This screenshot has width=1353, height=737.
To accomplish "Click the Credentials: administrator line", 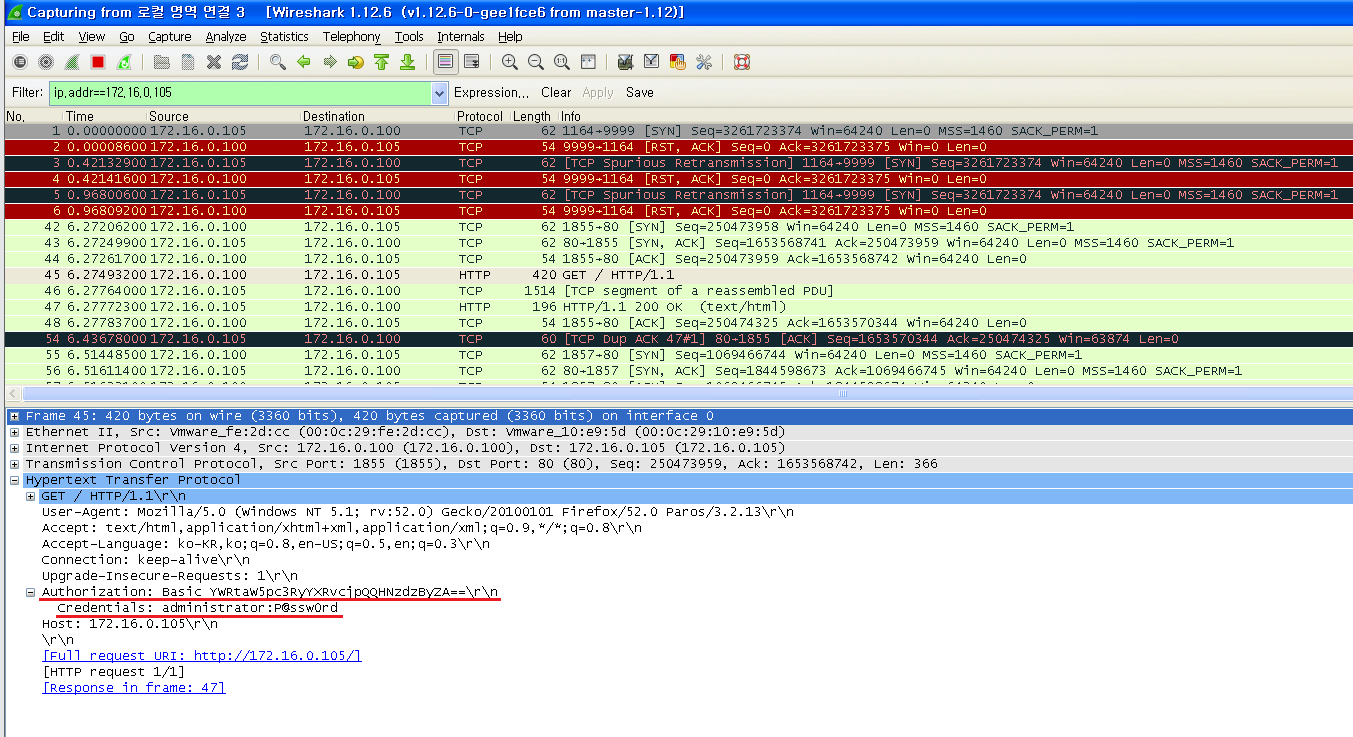I will (x=198, y=608).
